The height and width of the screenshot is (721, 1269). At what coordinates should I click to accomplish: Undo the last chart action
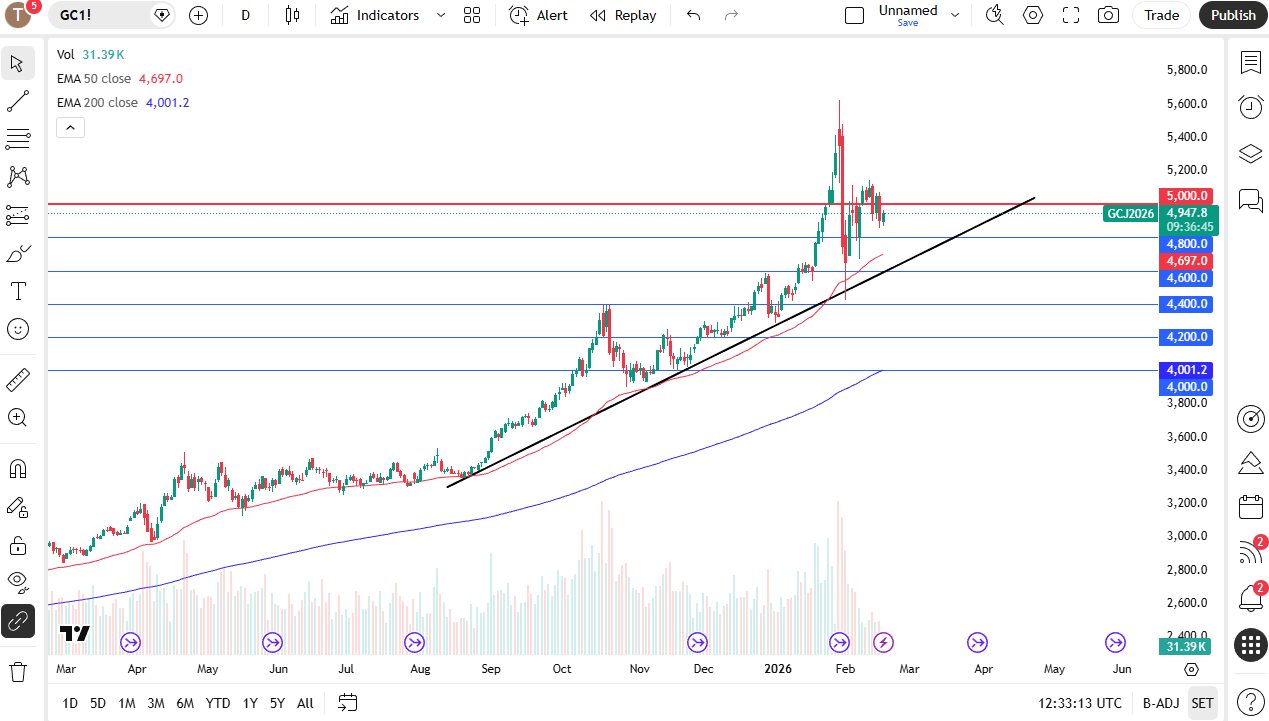pos(693,15)
